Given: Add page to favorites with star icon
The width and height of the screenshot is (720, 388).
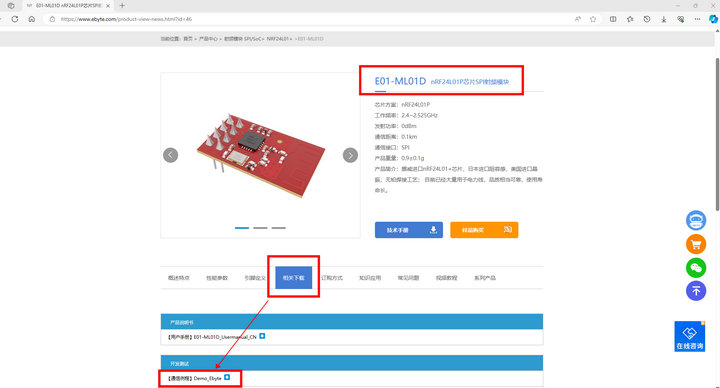Looking at the screenshot, I should click(593, 19).
